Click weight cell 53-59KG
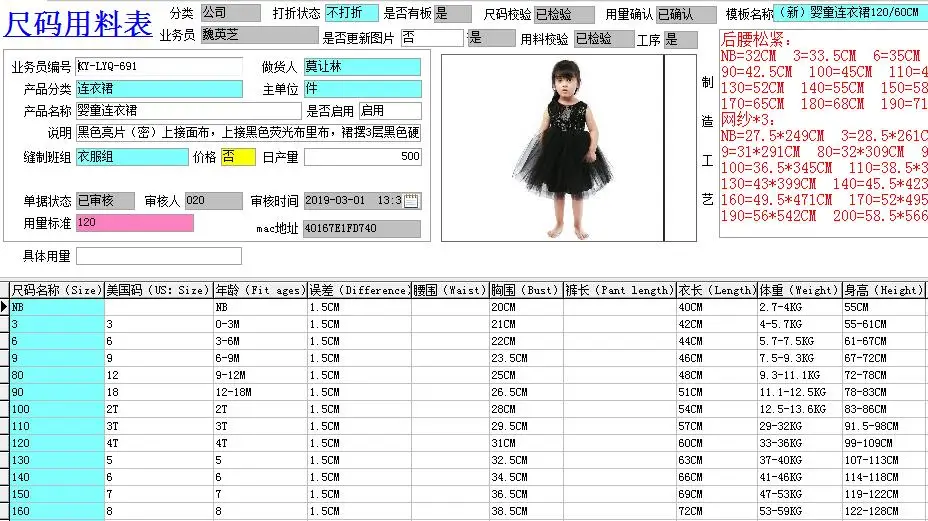The width and height of the screenshot is (928, 521). coord(800,511)
